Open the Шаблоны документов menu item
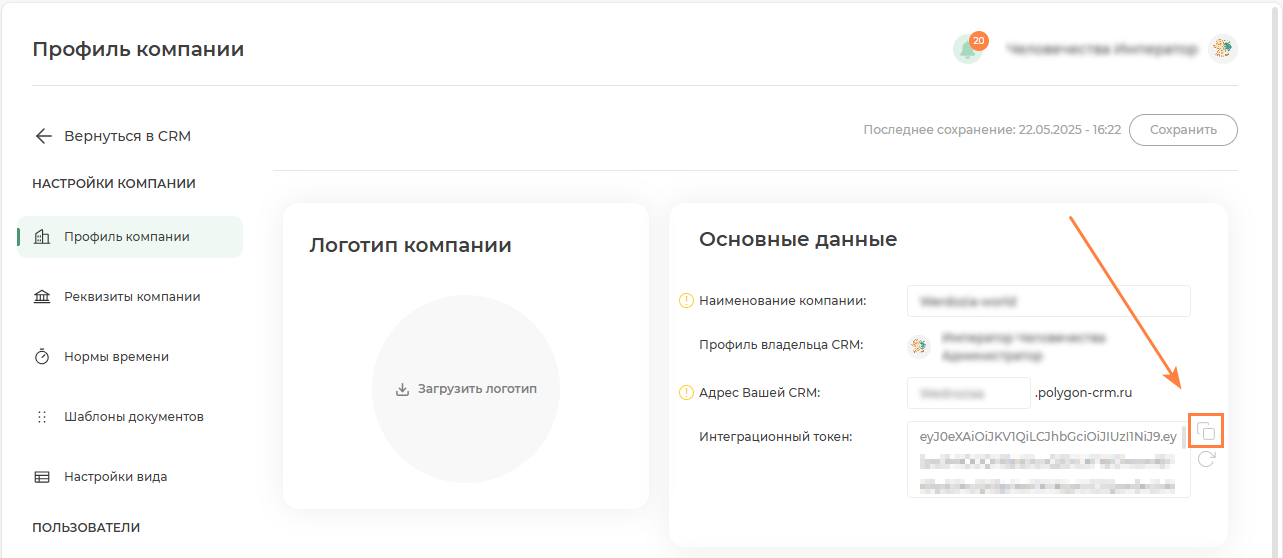Viewport: 1283px width, 558px height. (134, 417)
